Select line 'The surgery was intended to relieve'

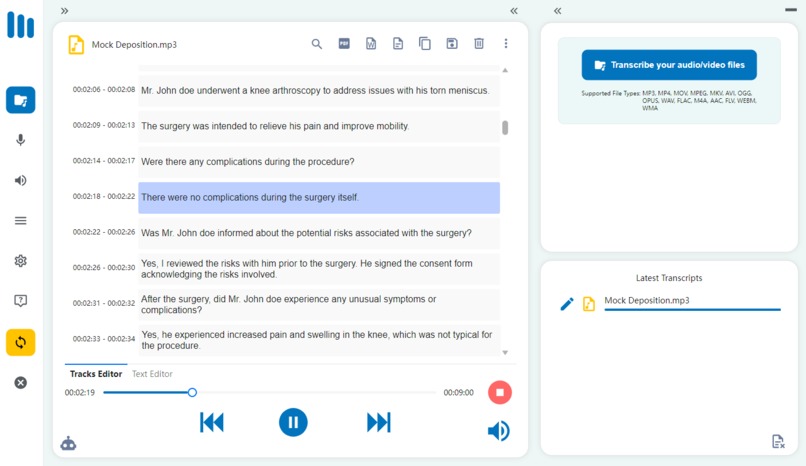[x=319, y=126]
